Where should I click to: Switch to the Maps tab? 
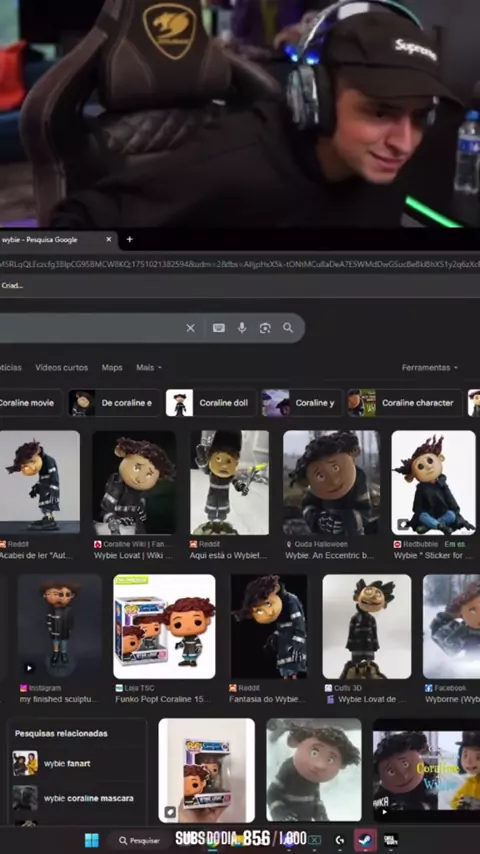[112, 368]
